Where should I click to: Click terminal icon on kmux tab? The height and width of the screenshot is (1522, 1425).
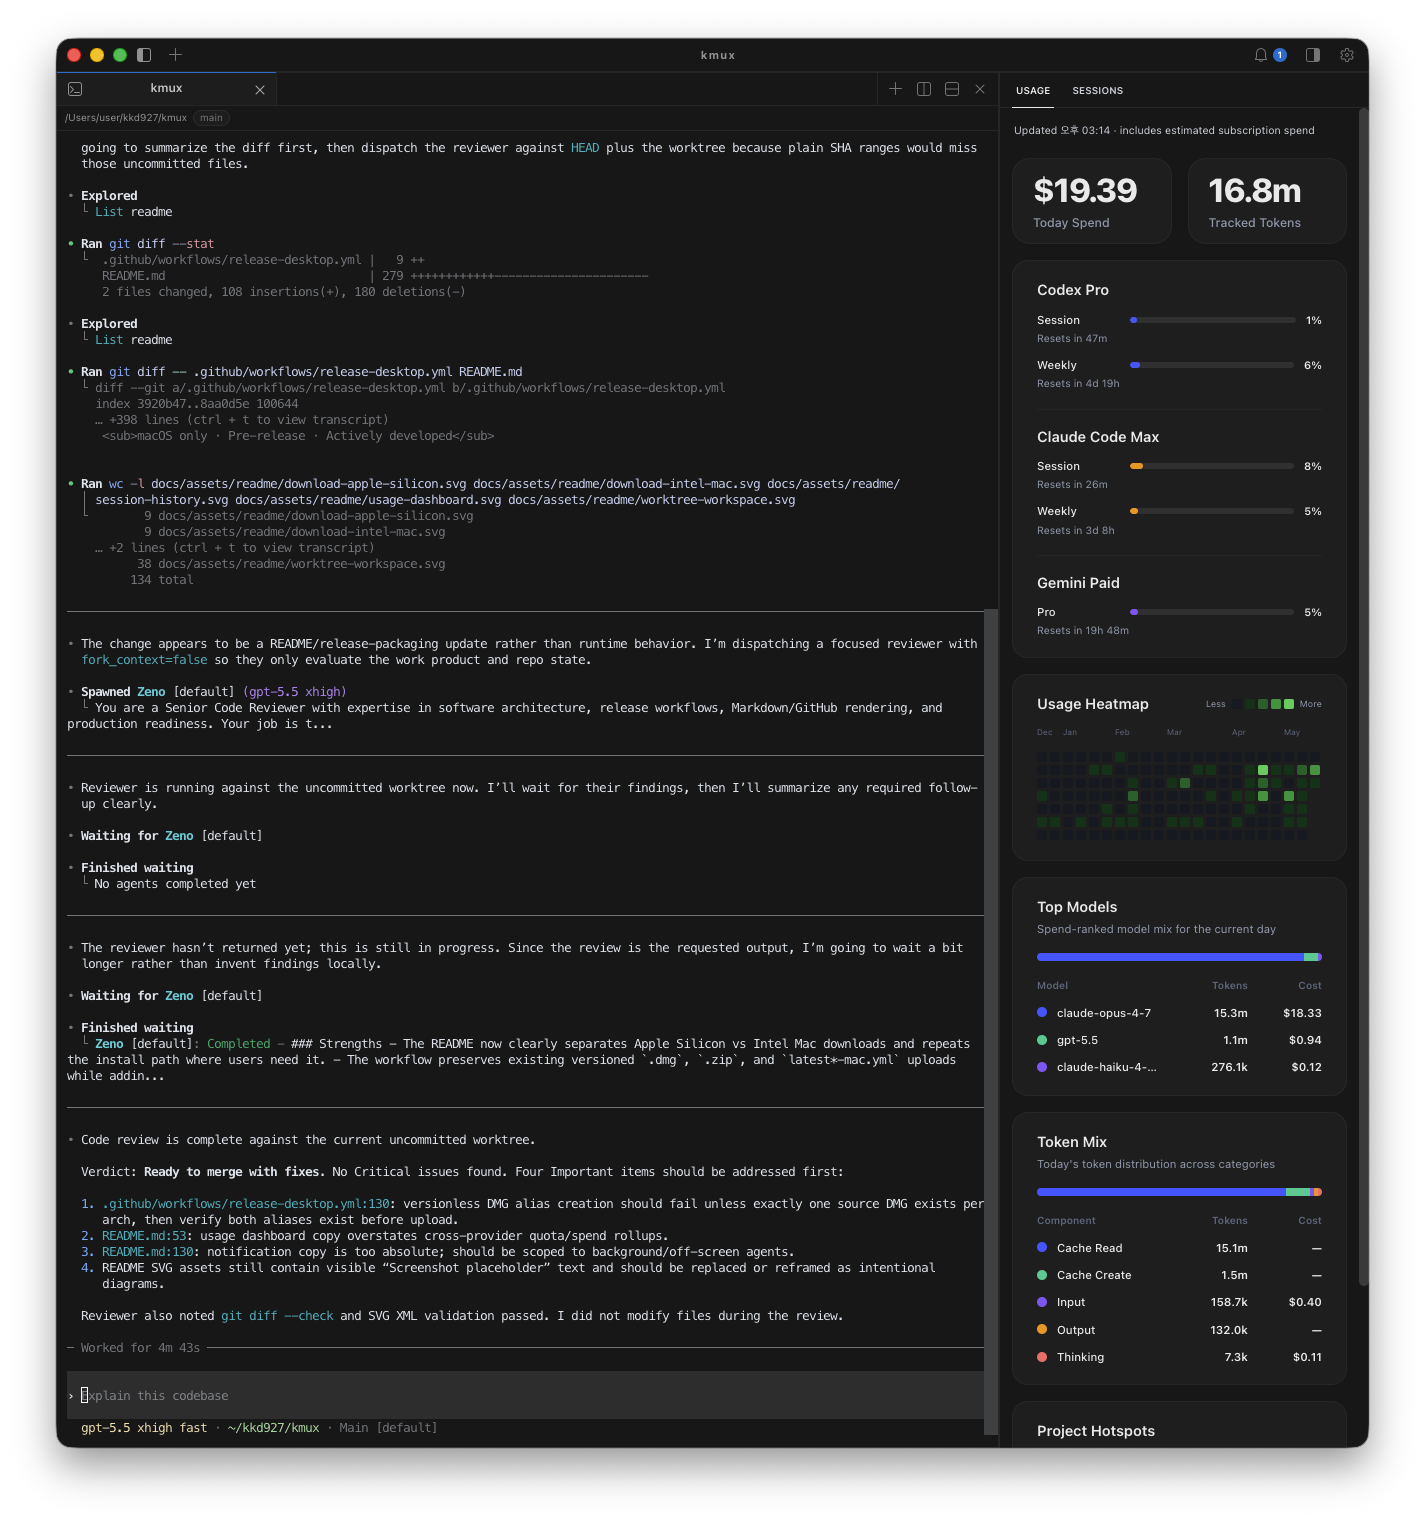pos(75,89)
